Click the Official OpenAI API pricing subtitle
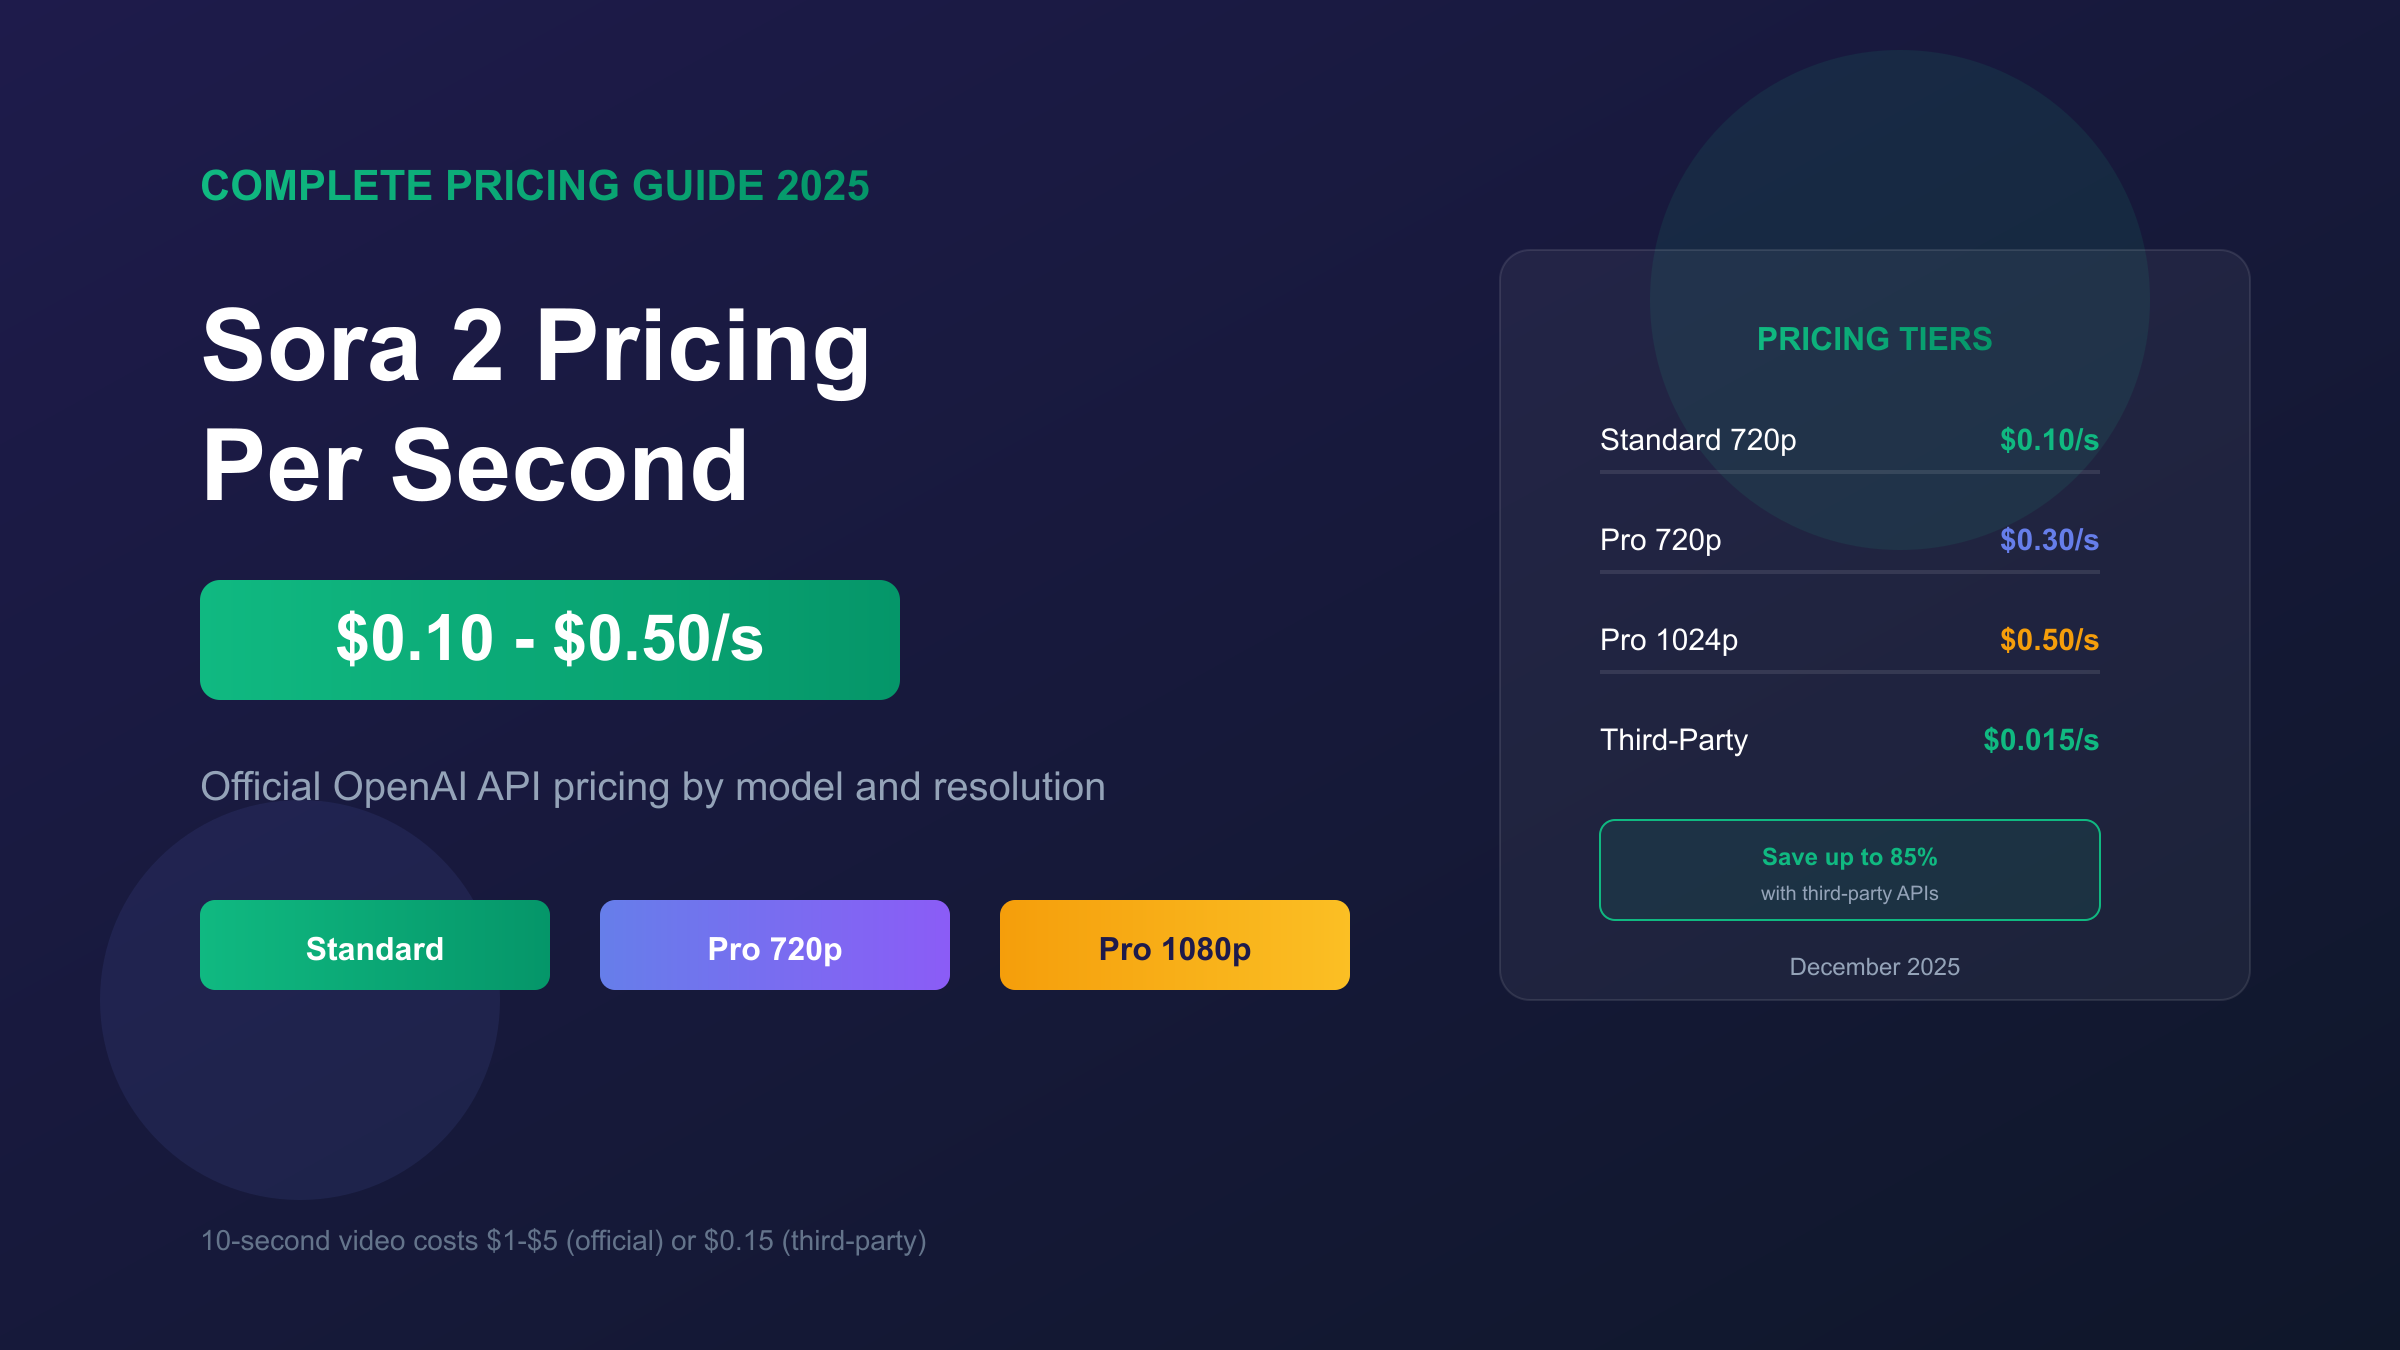Image resolution: width=2400 pixels, height=1350 pixels. (652, 787)
